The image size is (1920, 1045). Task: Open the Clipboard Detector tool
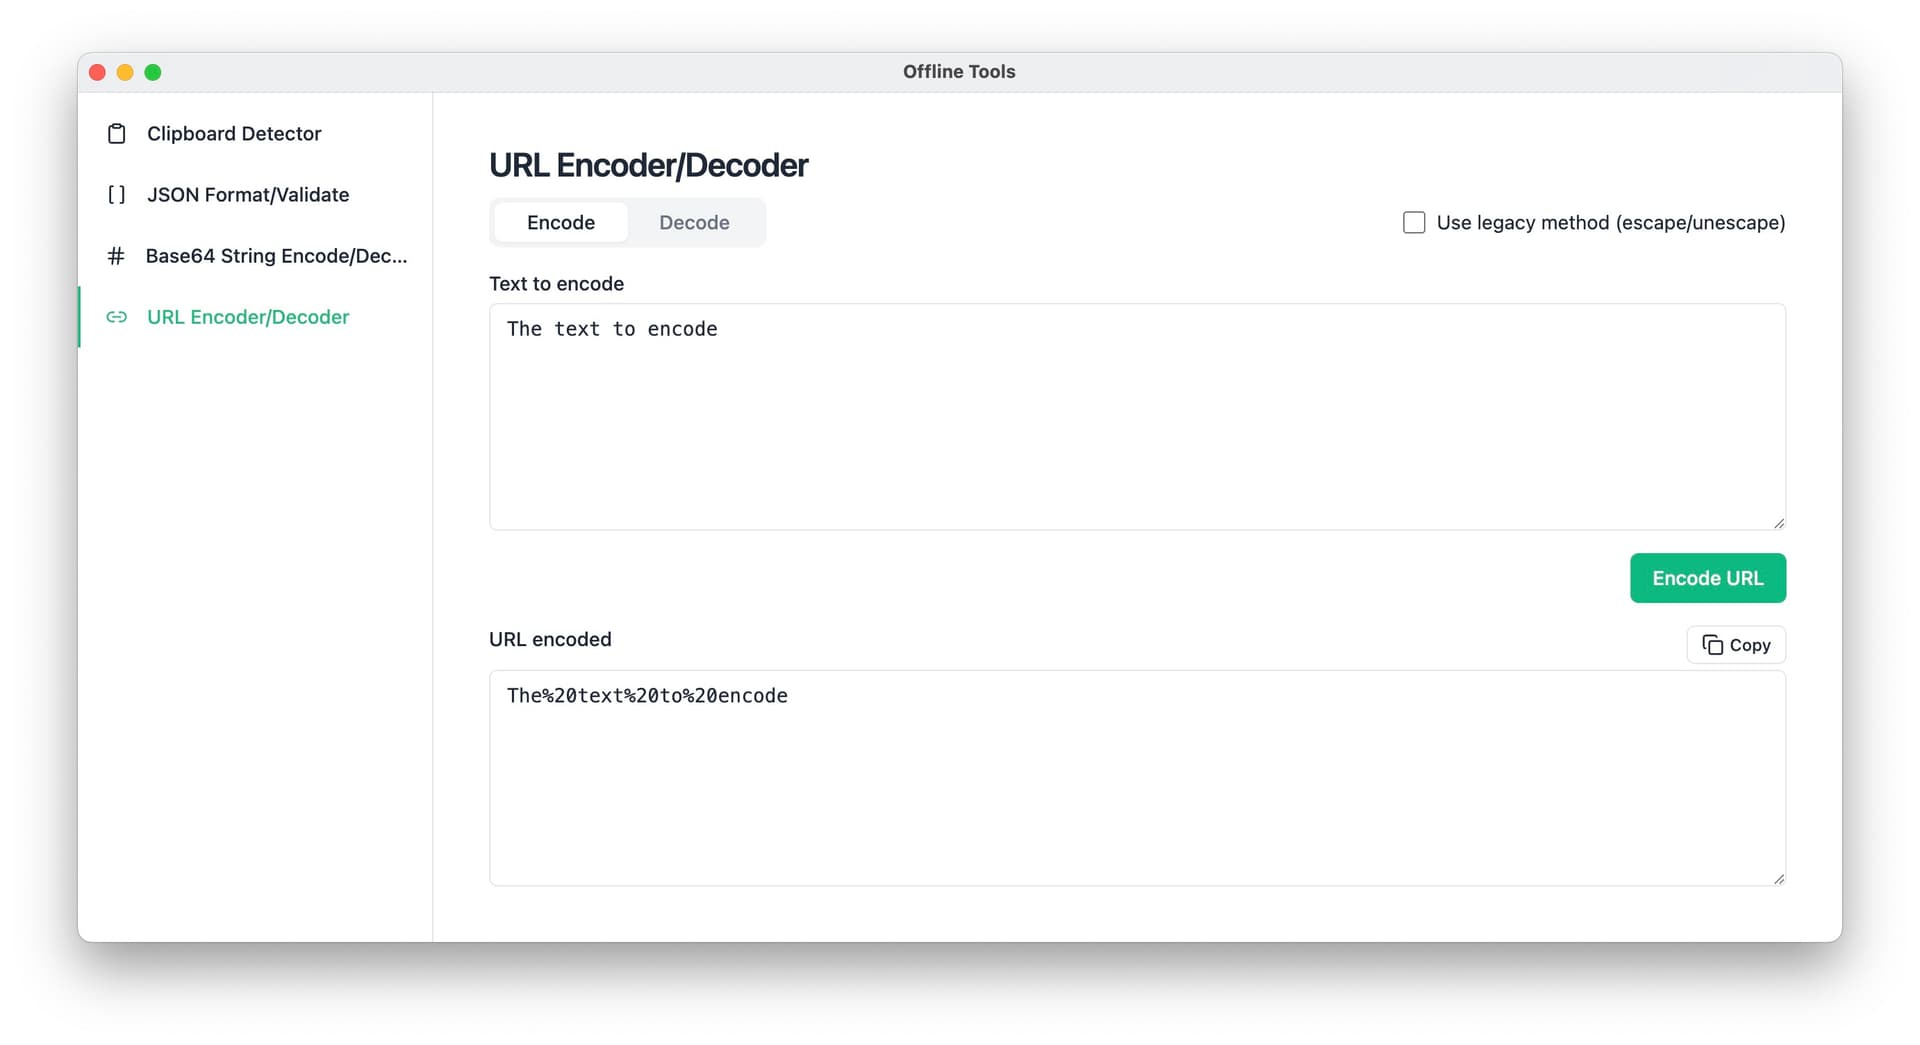[234, 133]
